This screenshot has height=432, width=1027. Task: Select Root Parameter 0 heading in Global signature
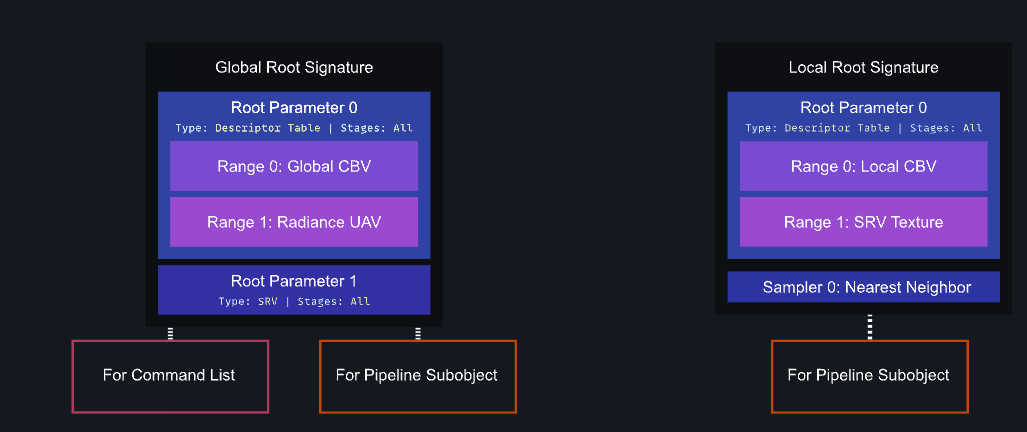pos(294,108)
